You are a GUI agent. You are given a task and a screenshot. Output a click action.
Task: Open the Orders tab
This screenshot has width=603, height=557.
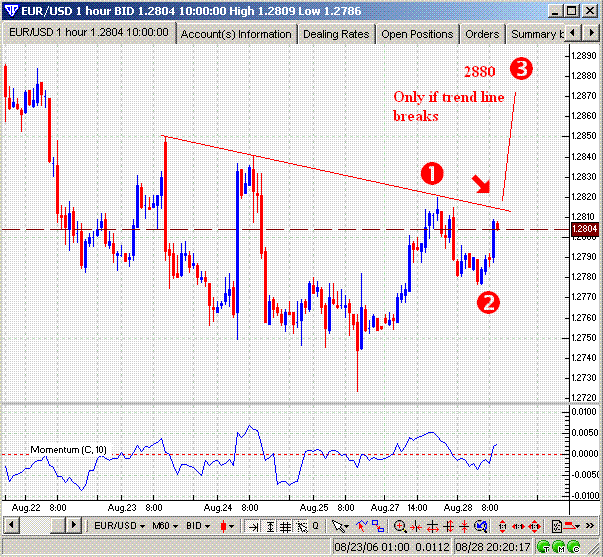[x=482, y=34]
